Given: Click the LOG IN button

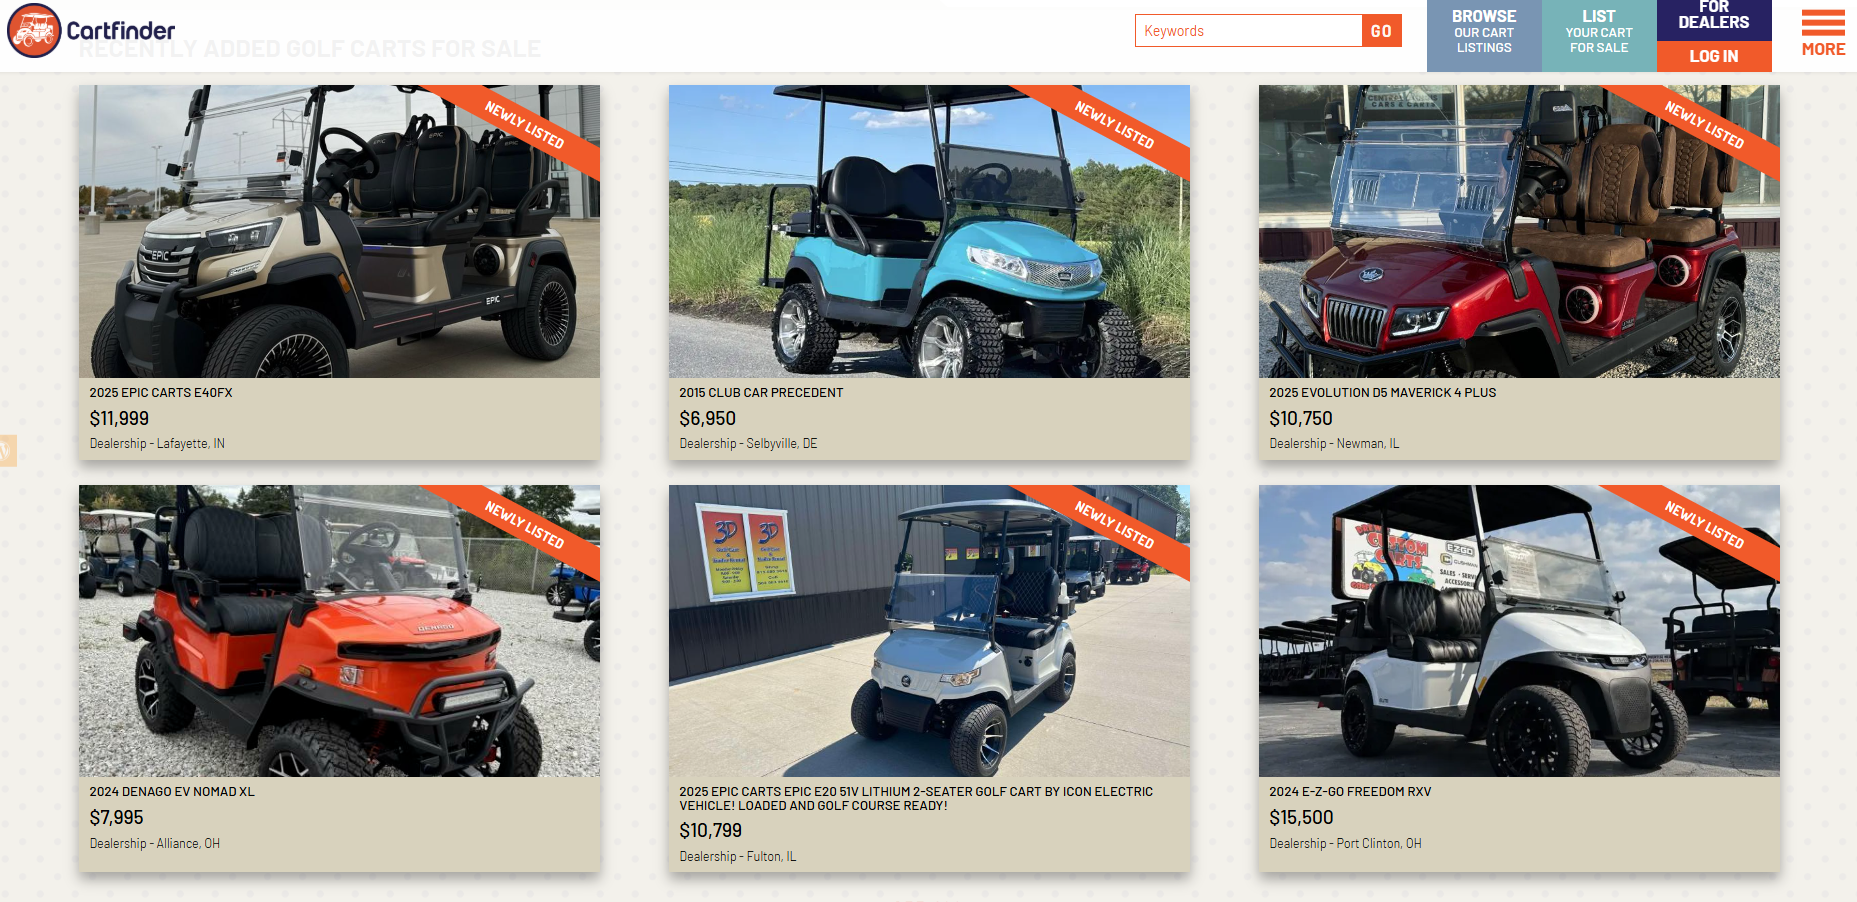Looking at the screenshot, I should pos(1714,56).
